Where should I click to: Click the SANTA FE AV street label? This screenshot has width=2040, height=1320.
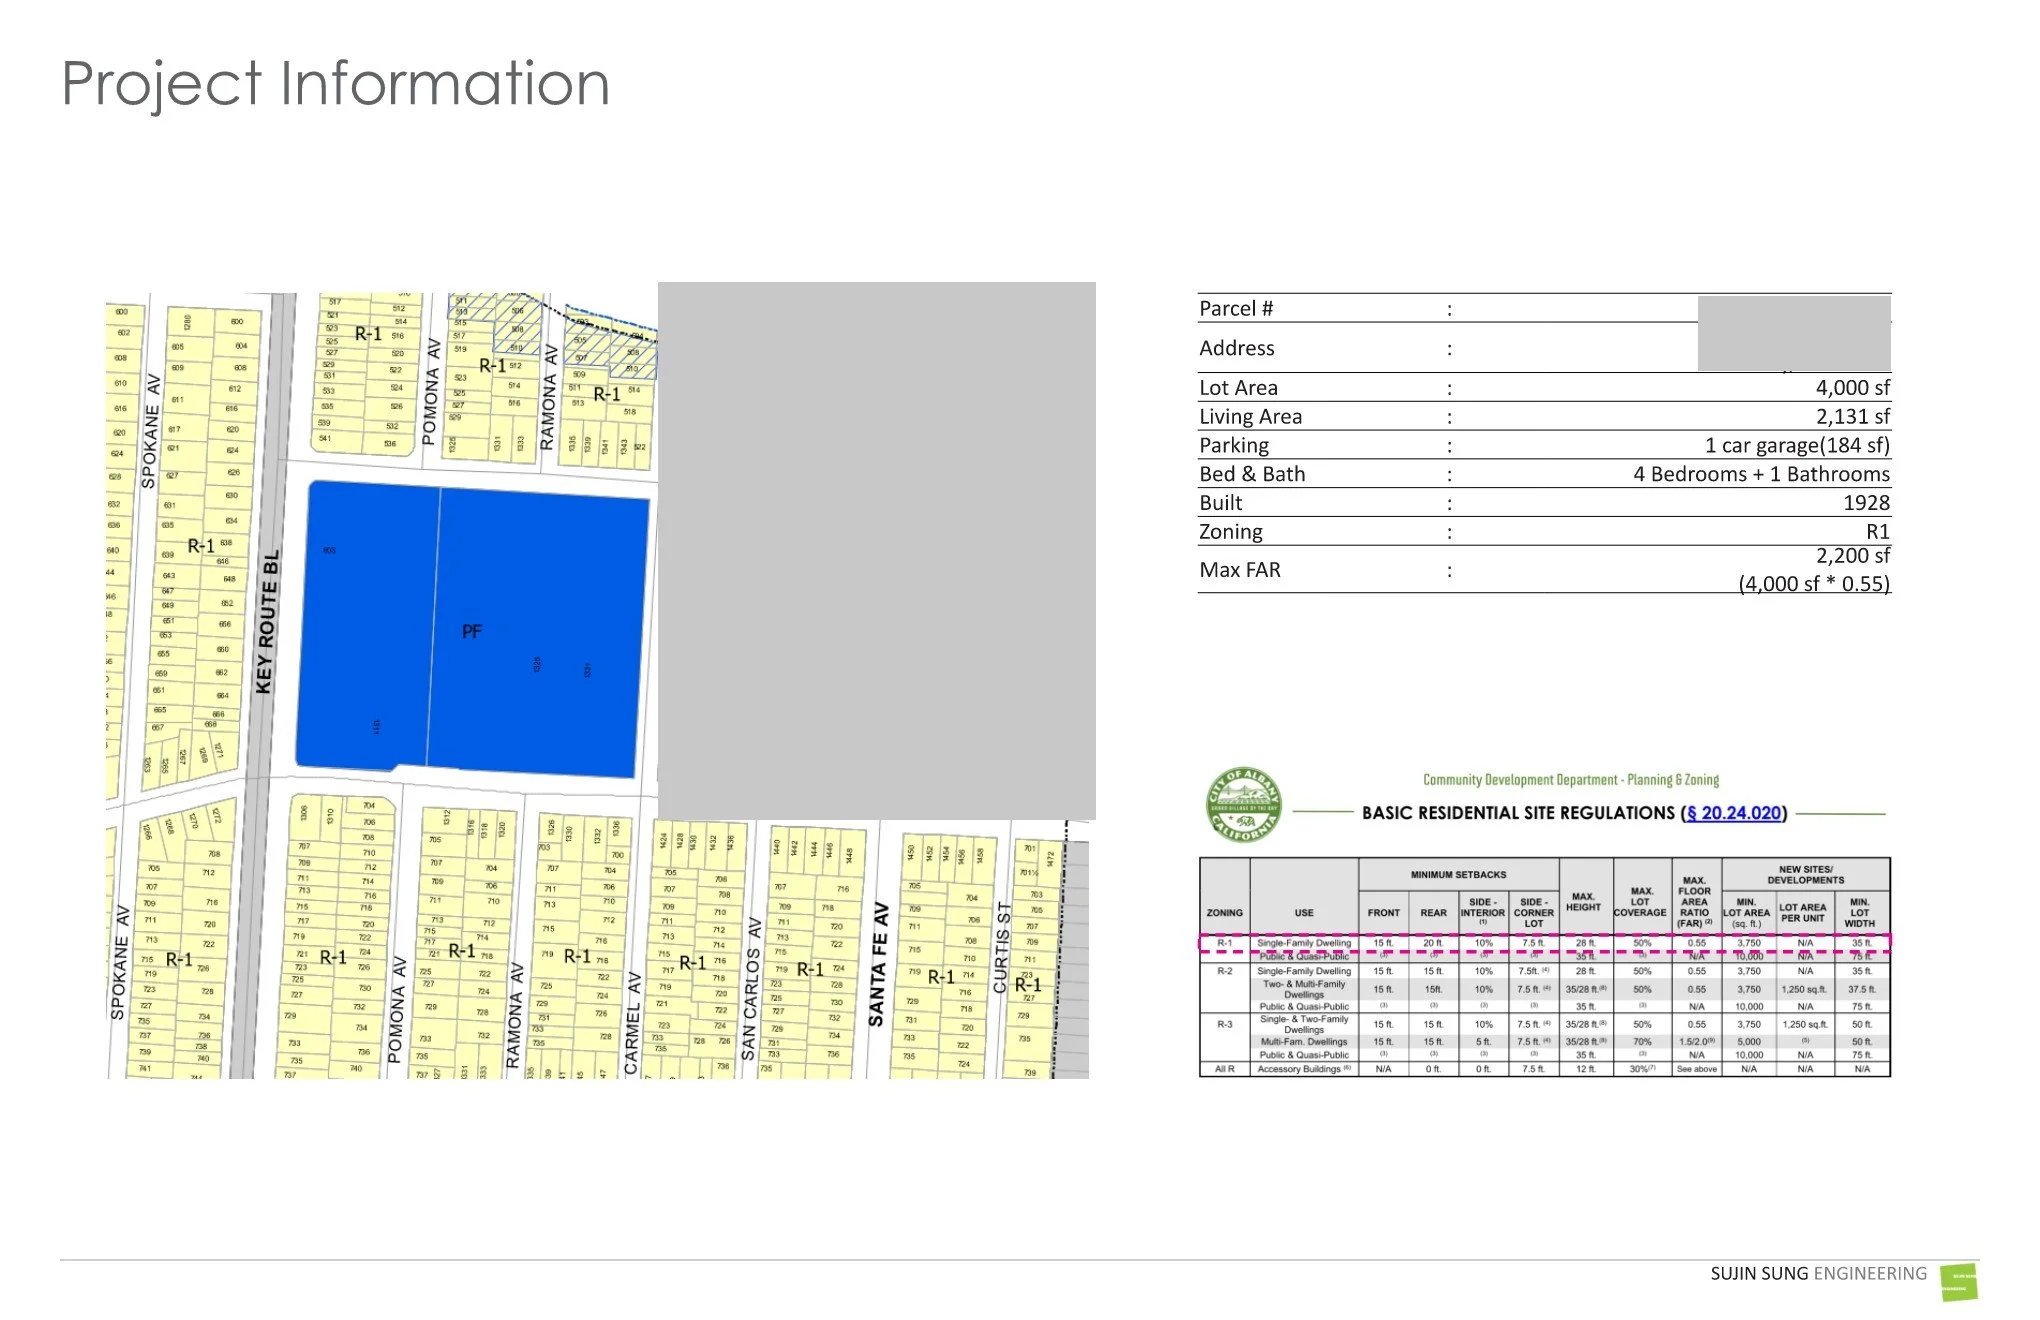[878, 964]
